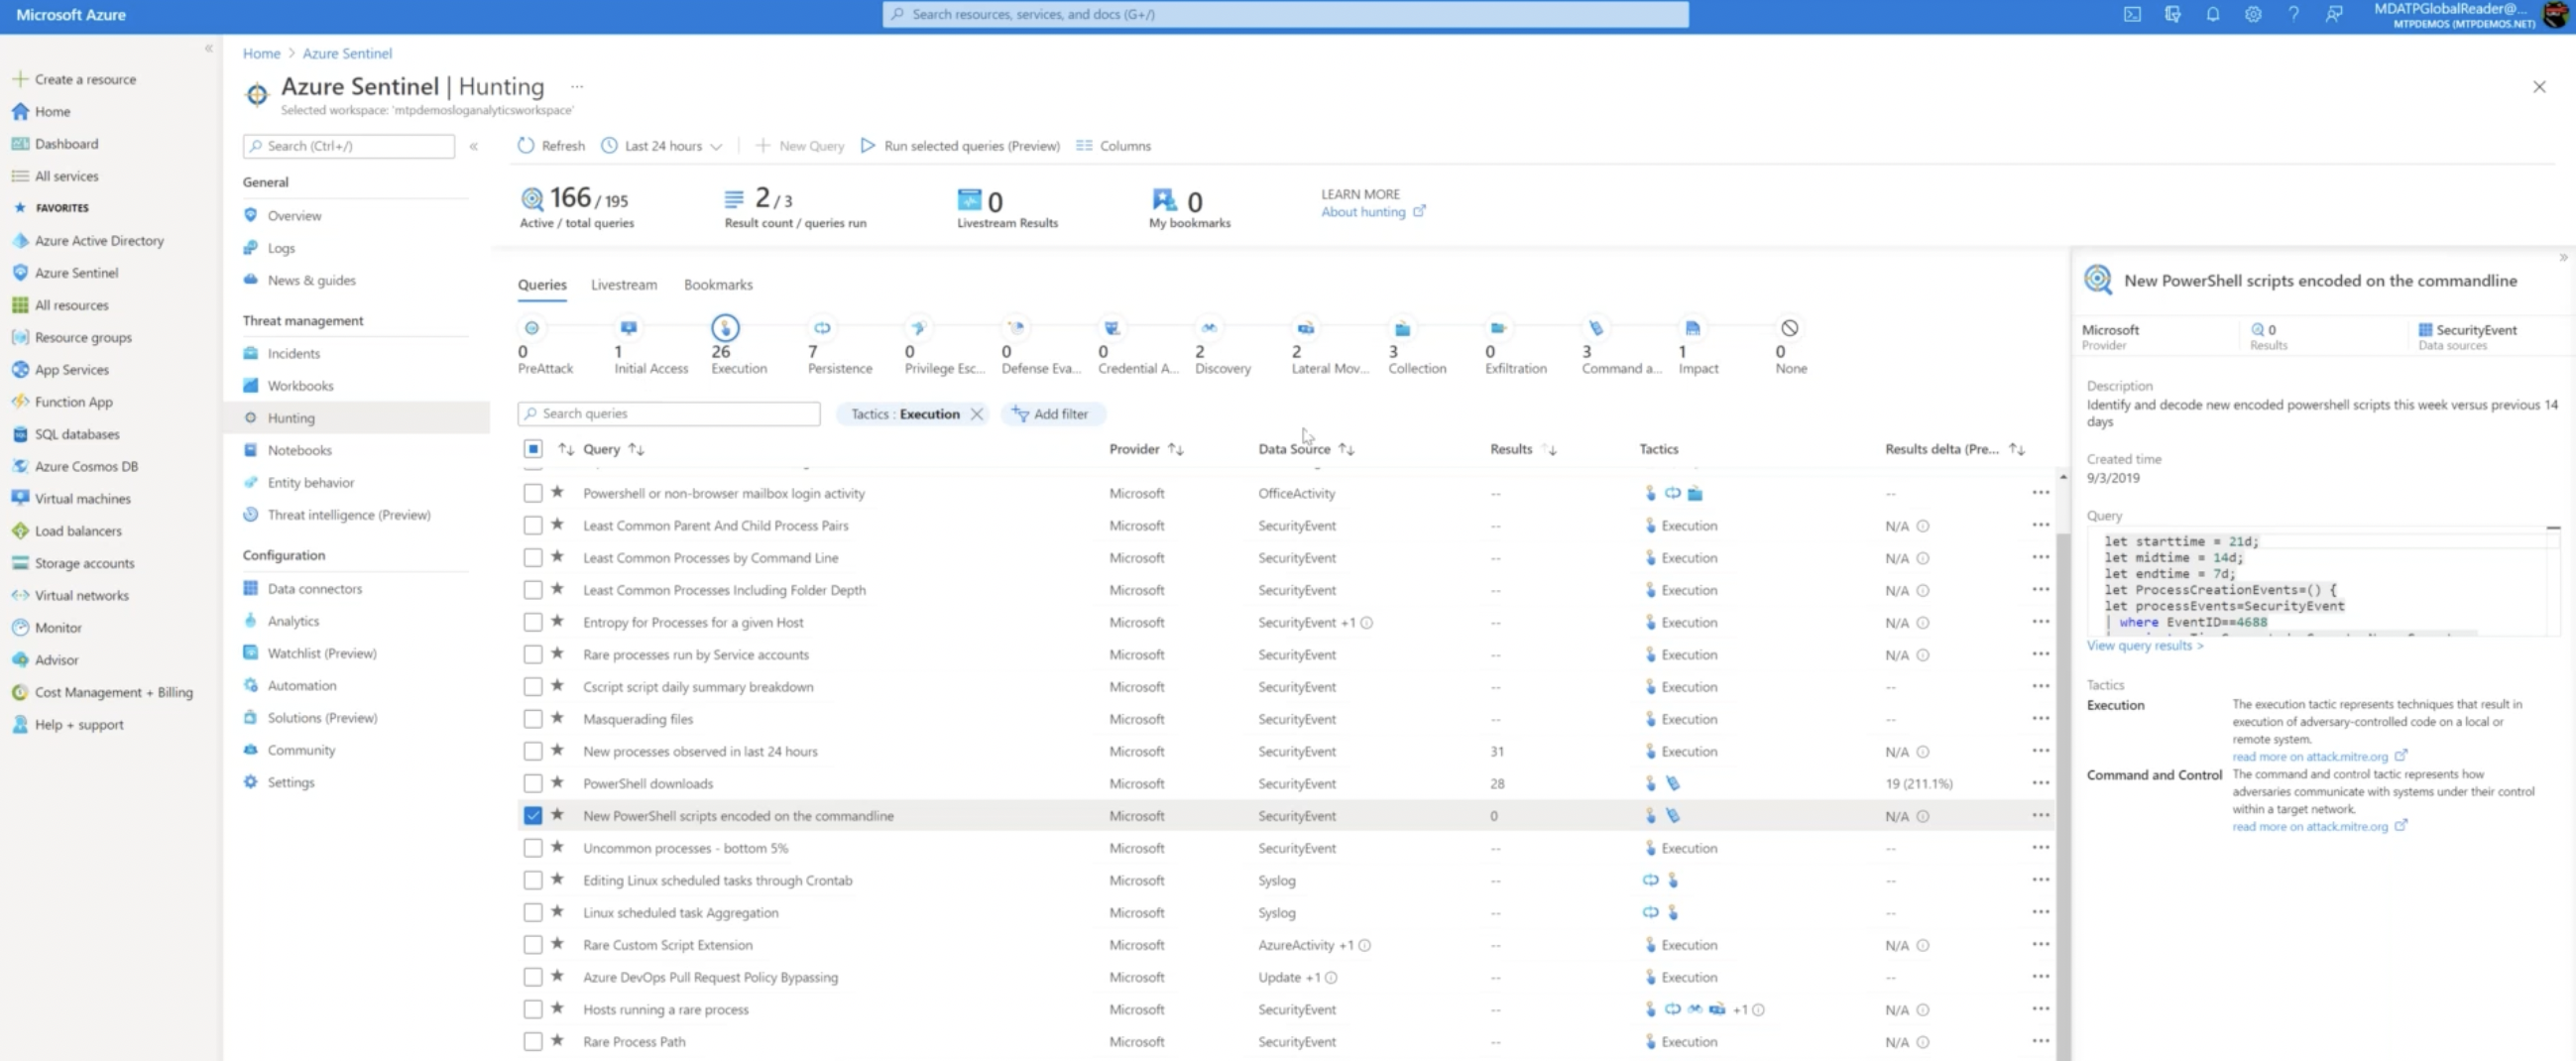Screen dimensions: 2576x1061
Task: Remove the Tactics Execution filter
Action: [977, 414]
